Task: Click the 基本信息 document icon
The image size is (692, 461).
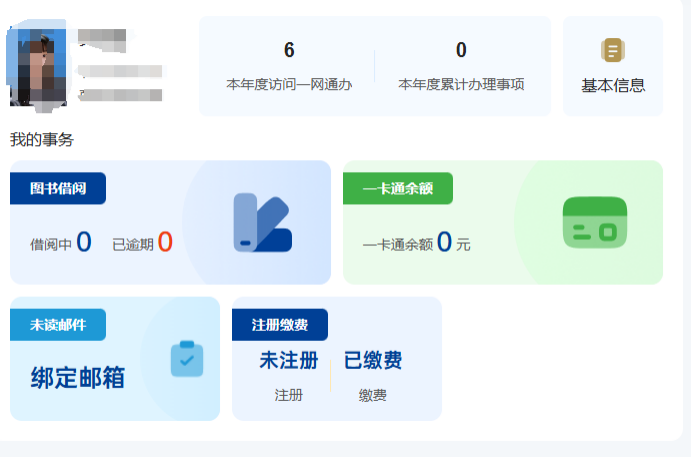Action: [x=612, y=50]
